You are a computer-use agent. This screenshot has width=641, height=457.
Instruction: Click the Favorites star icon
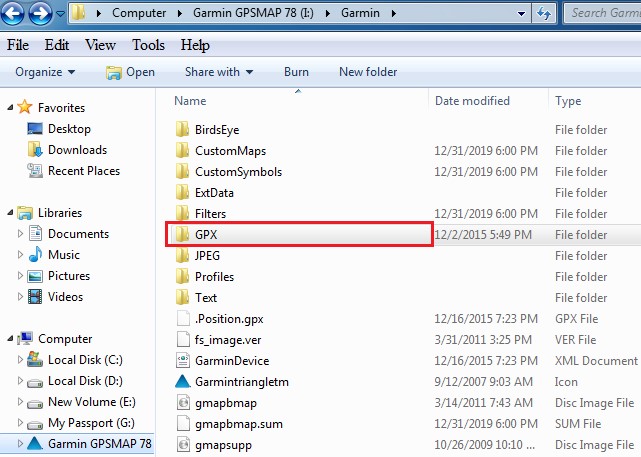[x=25, y=107]
